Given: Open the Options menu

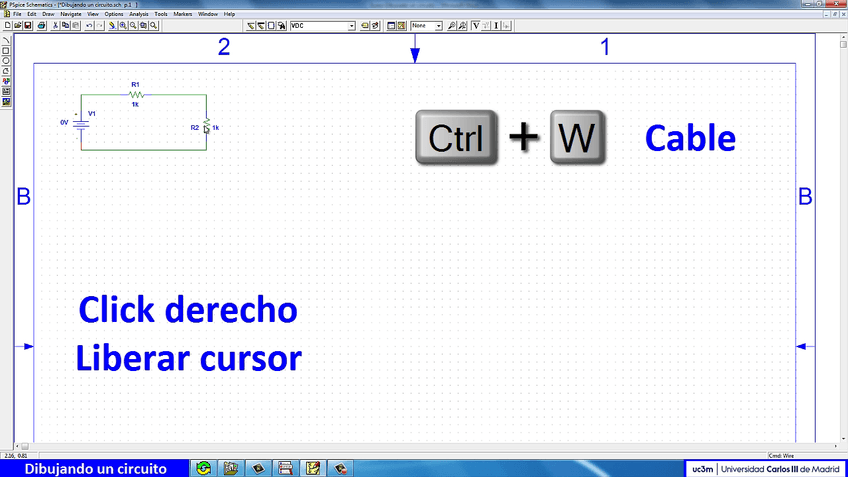Looking at the screenshot, I should (114, 14).
